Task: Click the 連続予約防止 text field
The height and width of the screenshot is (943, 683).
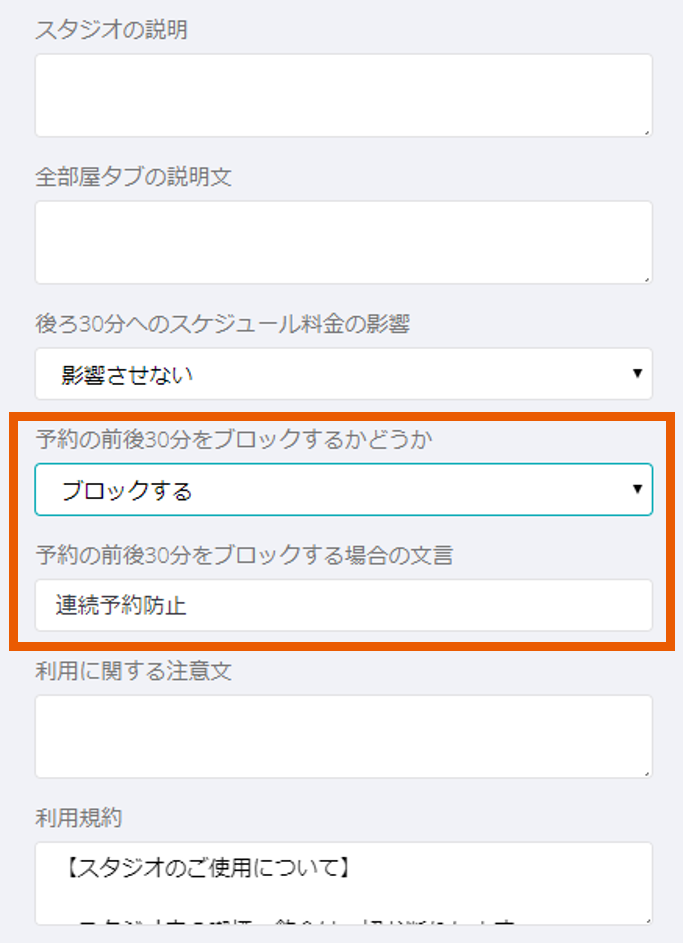Action: click(343, 605)
